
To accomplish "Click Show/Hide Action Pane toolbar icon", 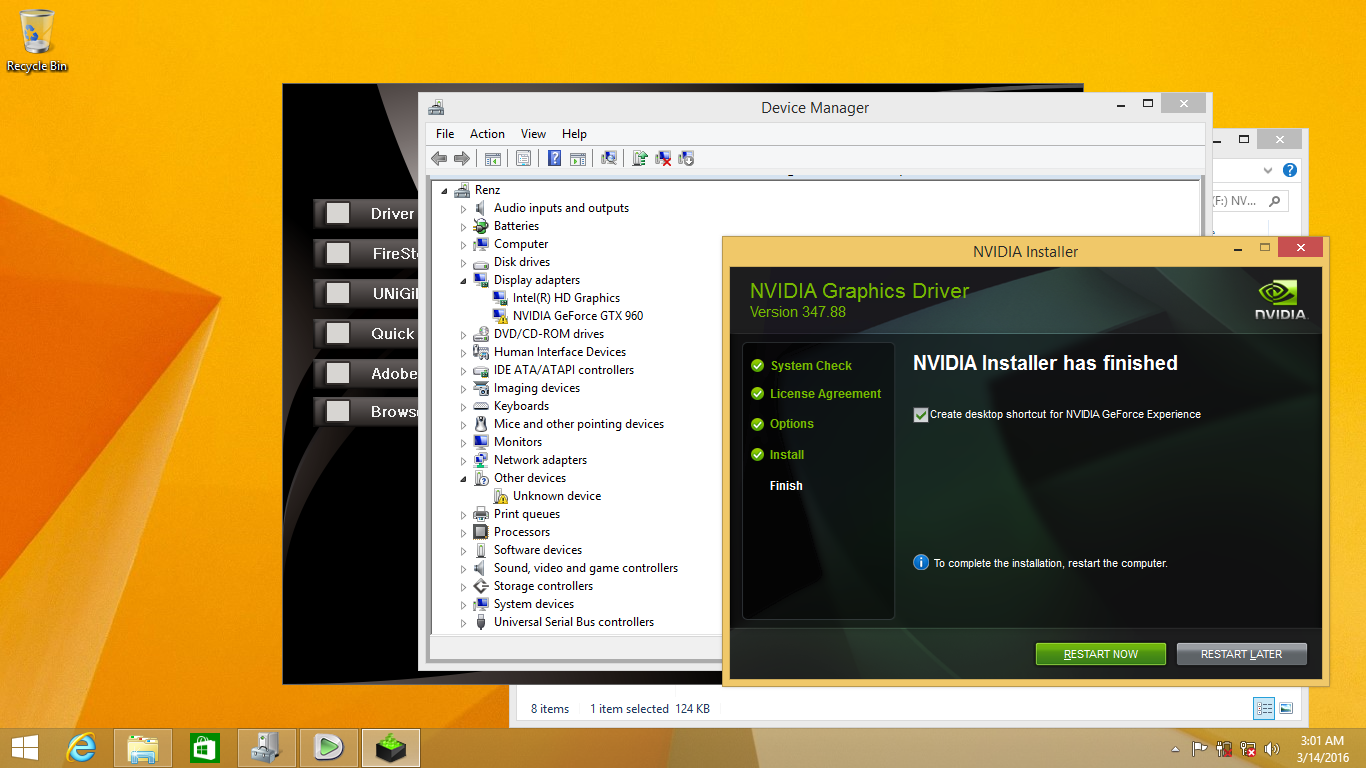I will [x=577, y=158].
